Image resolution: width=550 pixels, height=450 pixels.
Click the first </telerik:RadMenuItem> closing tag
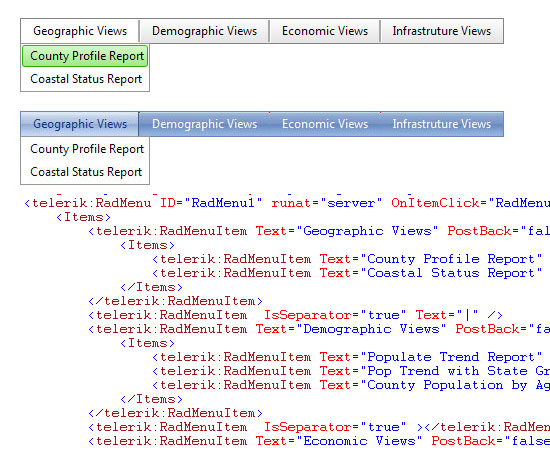175,301
